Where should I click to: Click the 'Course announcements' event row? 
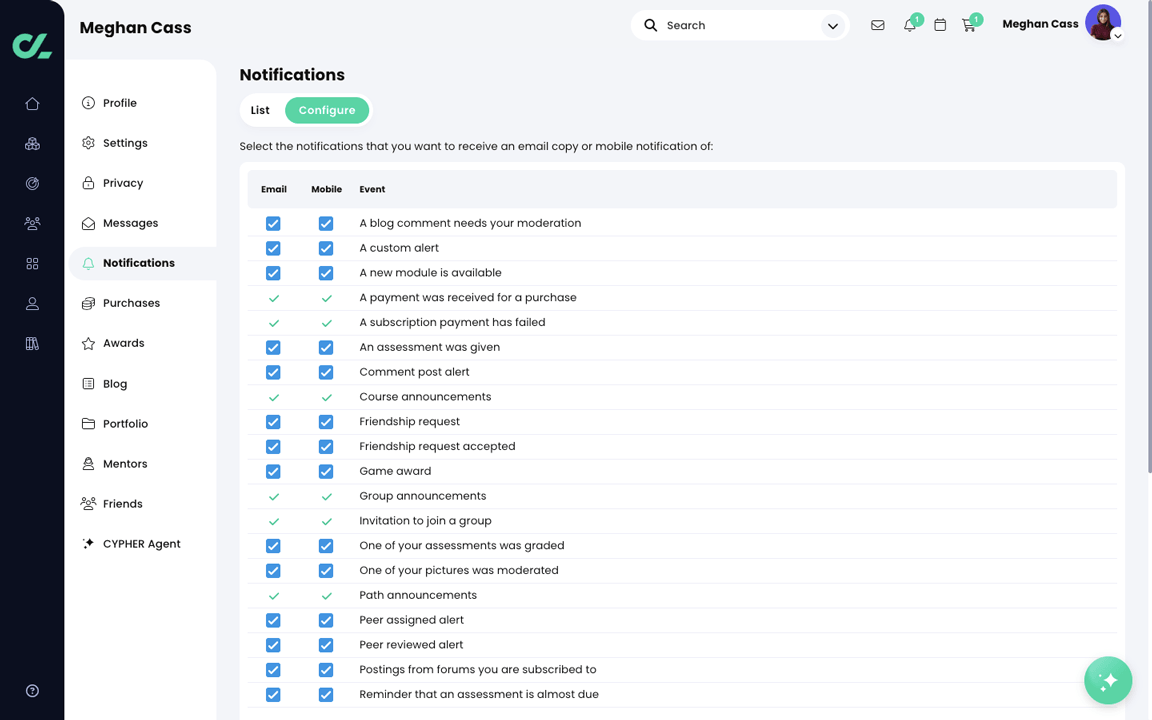point(682,397)
